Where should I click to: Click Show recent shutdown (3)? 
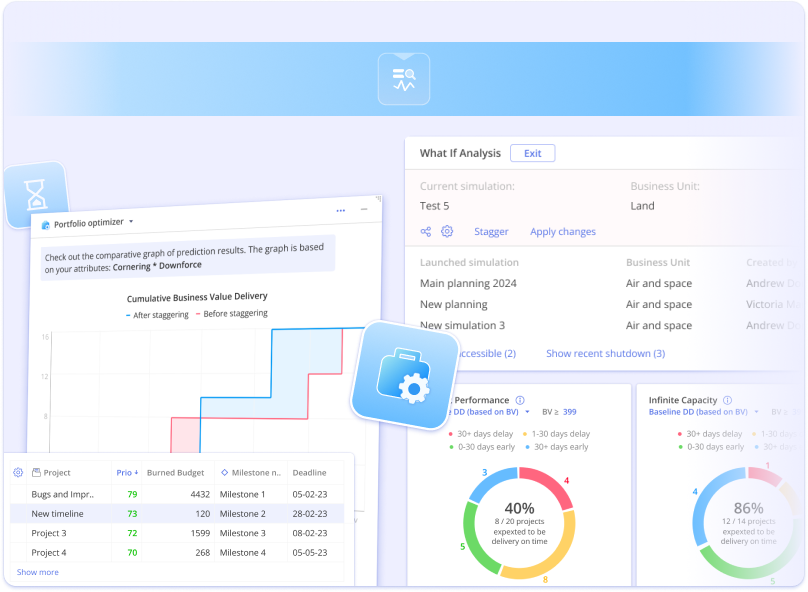(605, 353)
